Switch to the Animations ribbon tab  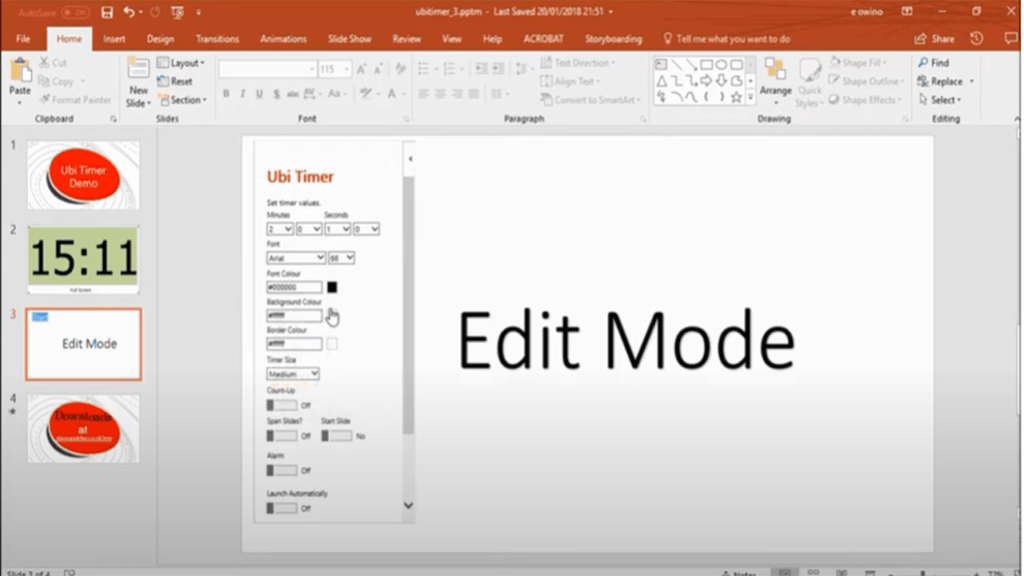tap(283, 38)
